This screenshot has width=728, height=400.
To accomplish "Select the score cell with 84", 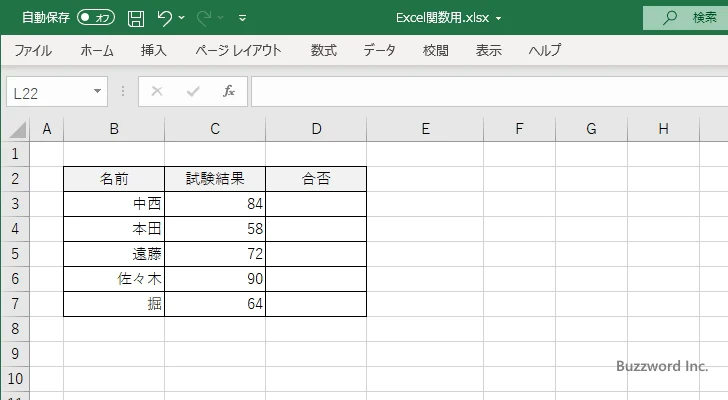I will (x=215, y=204).
